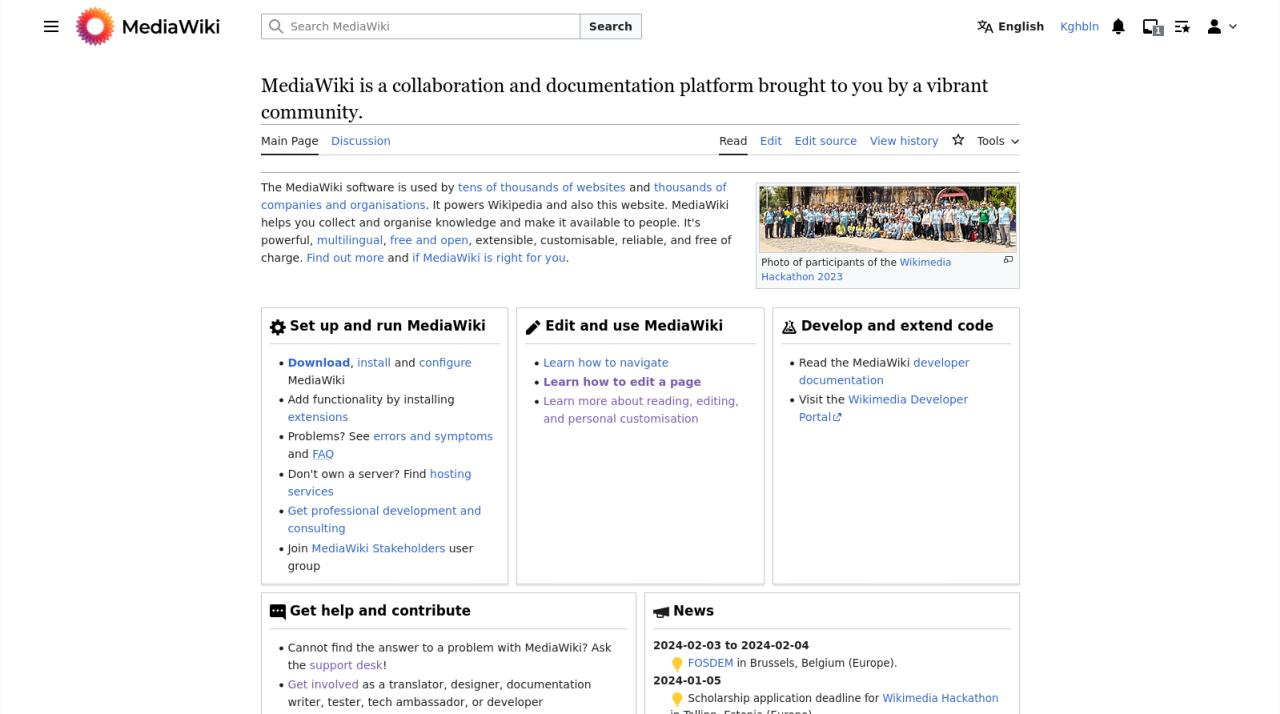Open the Kghbln user page link
1280x714 pixels.
pos(1079,27)
